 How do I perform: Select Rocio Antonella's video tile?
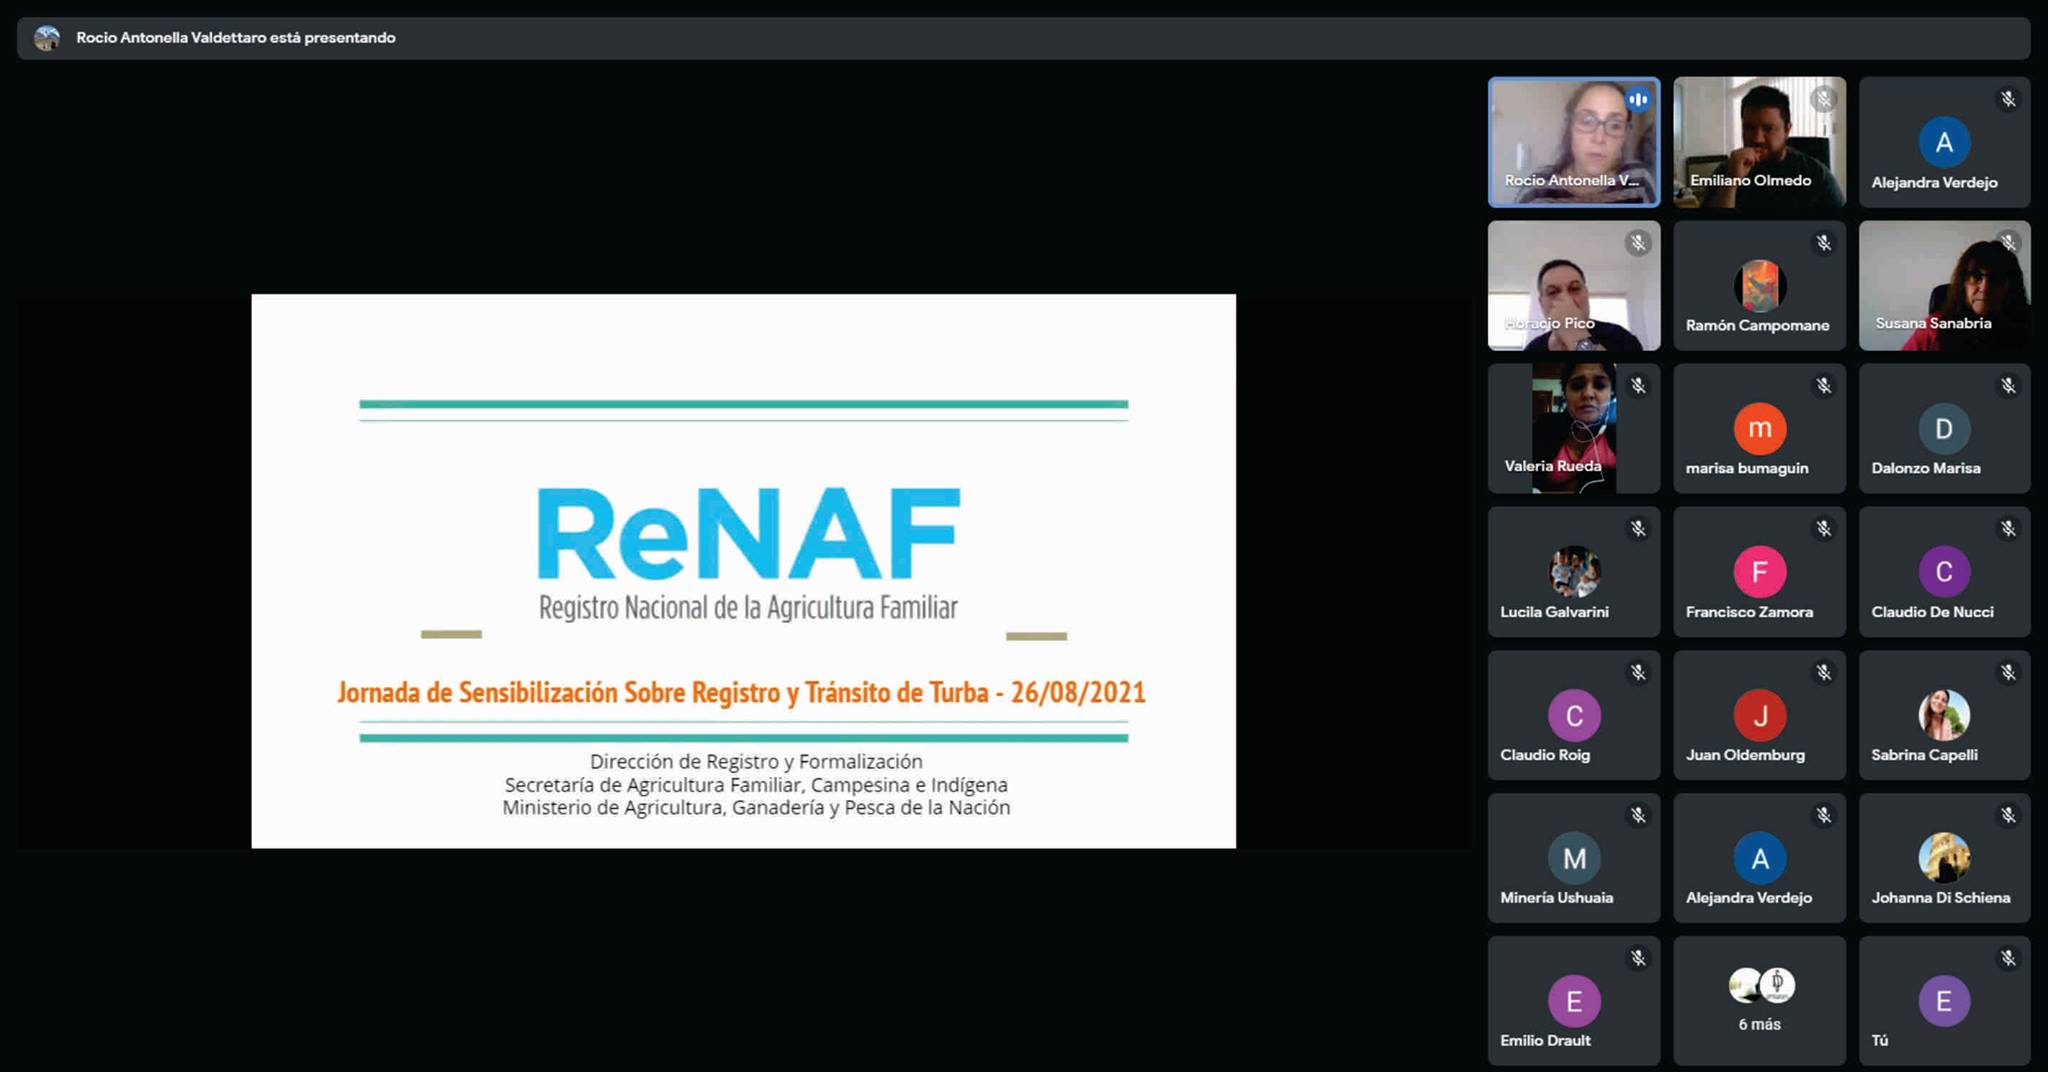pos(1574,142)
